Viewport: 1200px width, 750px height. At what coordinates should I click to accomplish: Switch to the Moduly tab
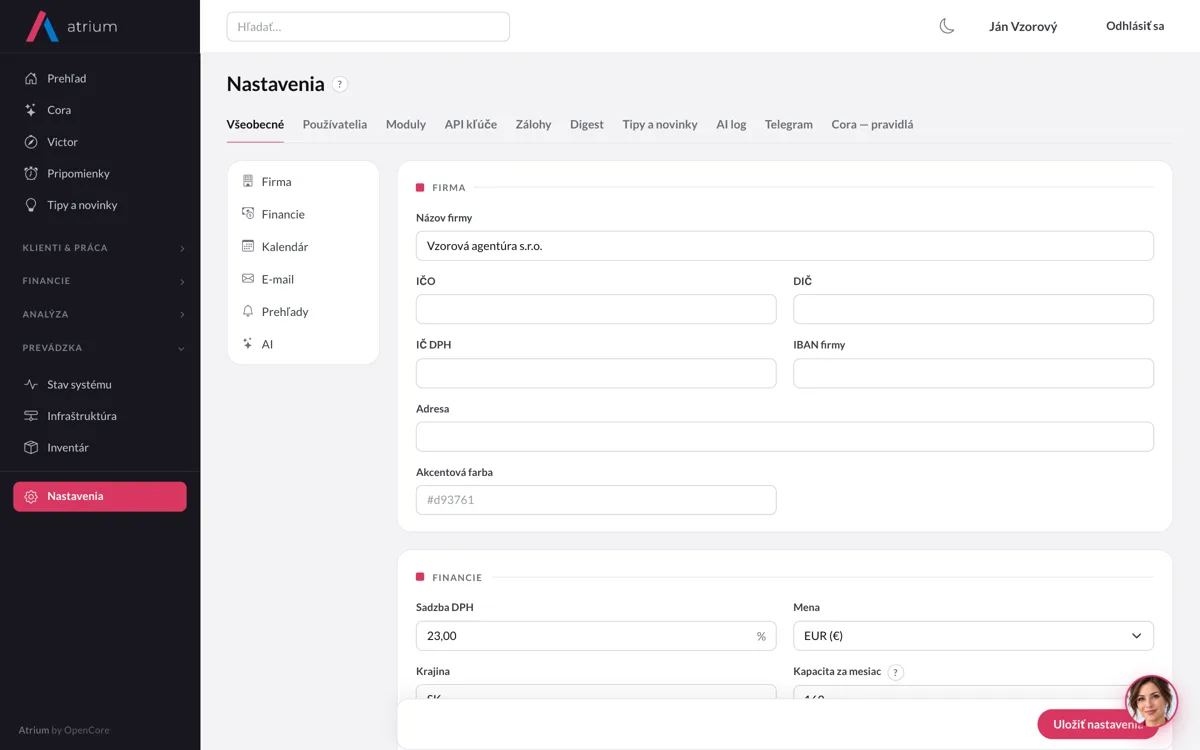(x=406, y=124)
